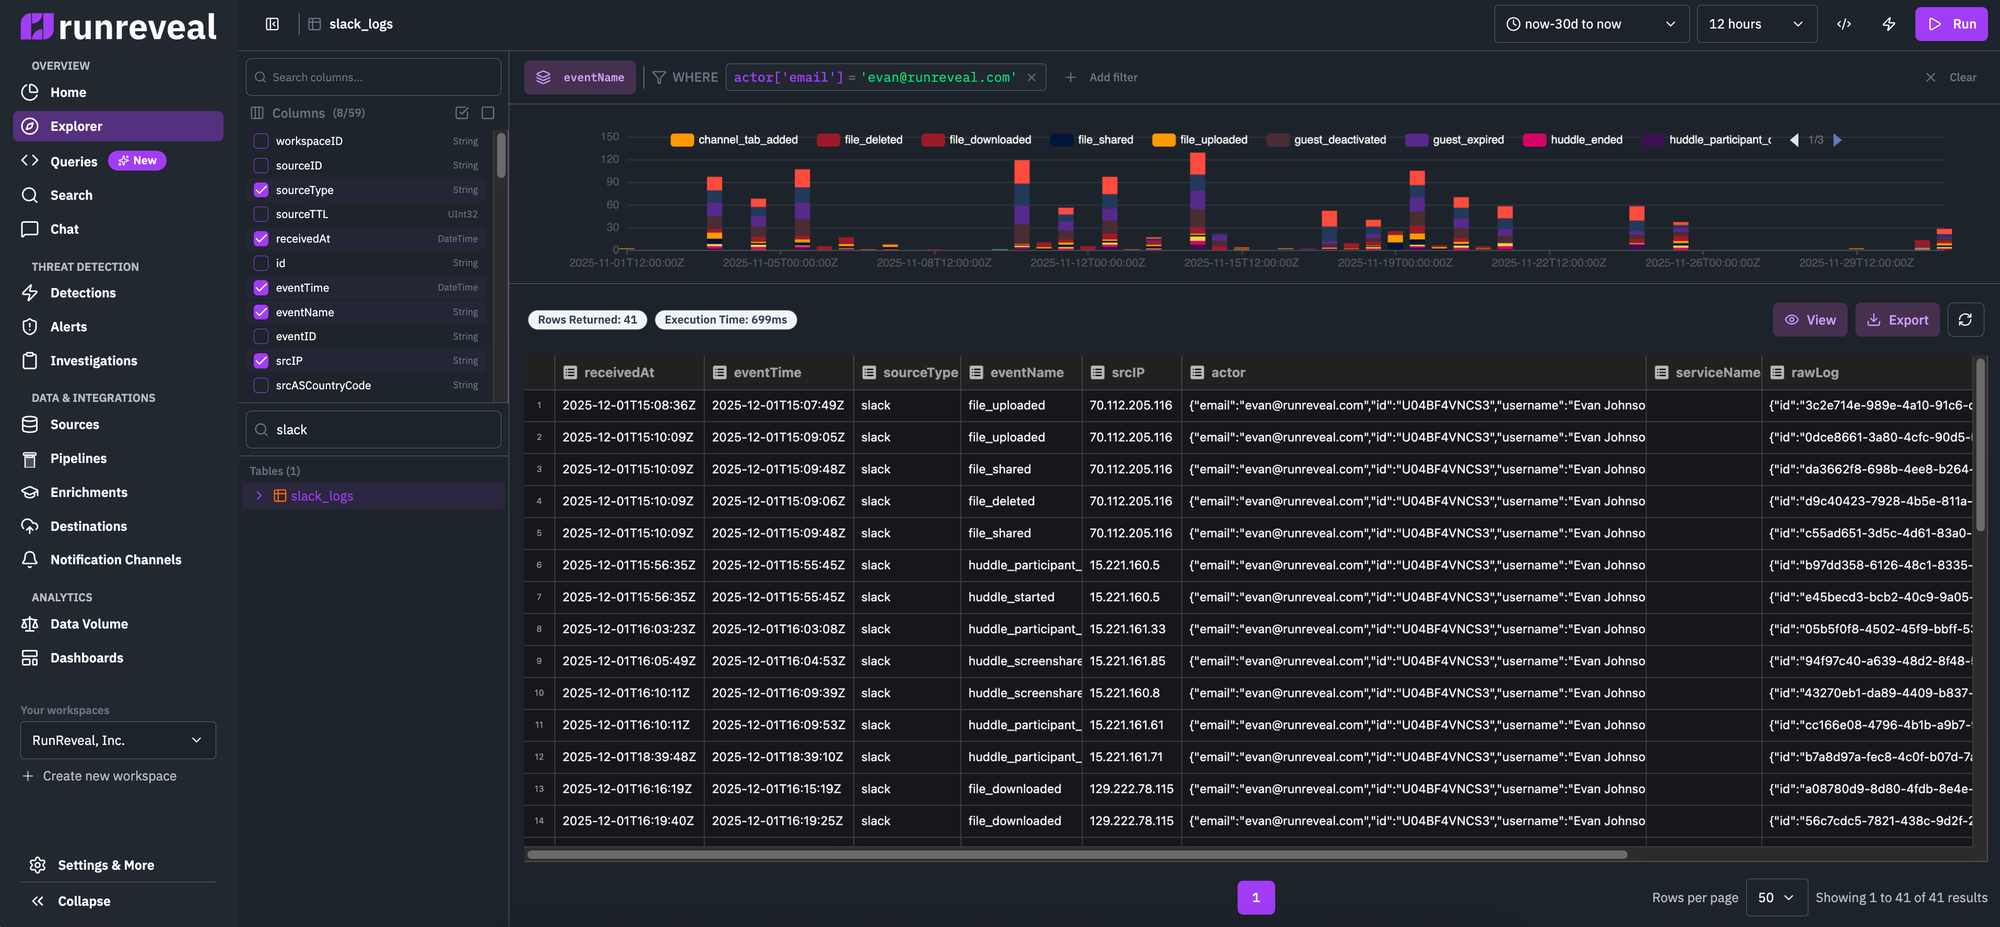The image size is (2000, 927).
Task: Open the Data Volume analytics page
Action: (x=89, y=623)
